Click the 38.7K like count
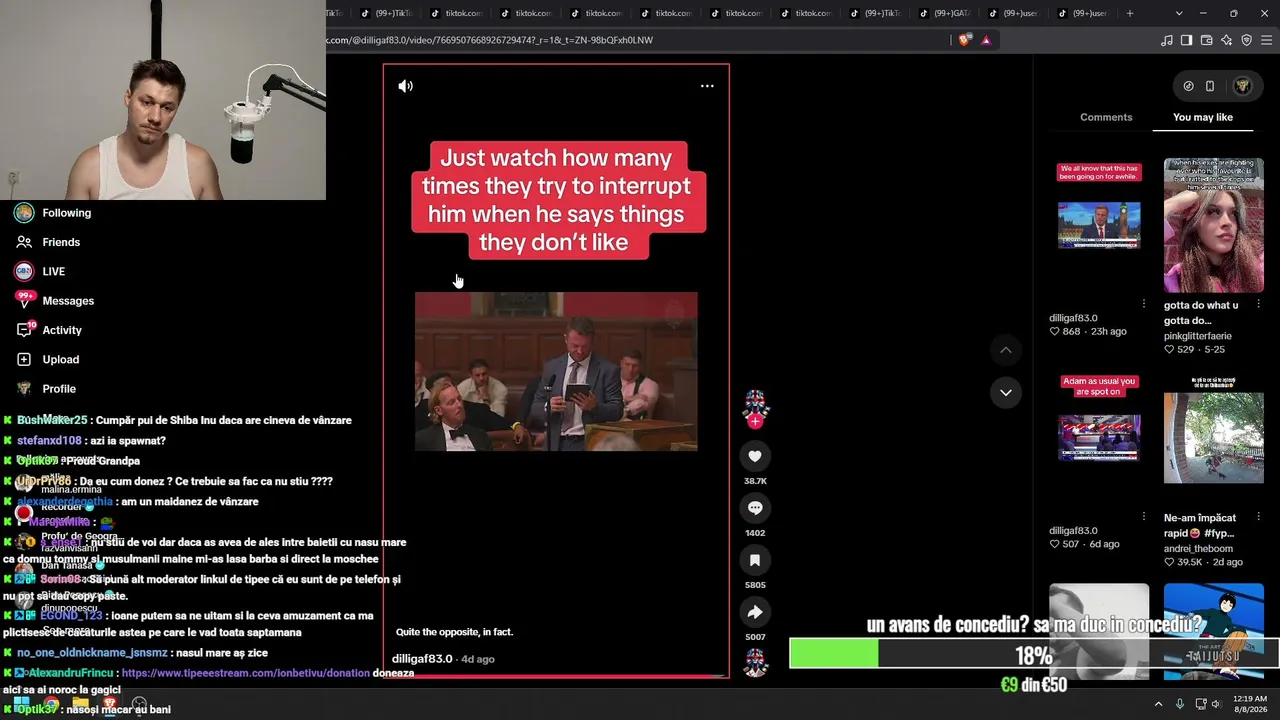1280x720 pixels. click(755, 481)
